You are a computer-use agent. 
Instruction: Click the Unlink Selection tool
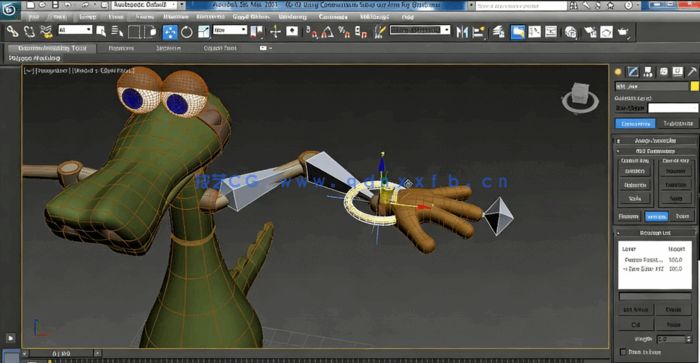coord(29,32)
